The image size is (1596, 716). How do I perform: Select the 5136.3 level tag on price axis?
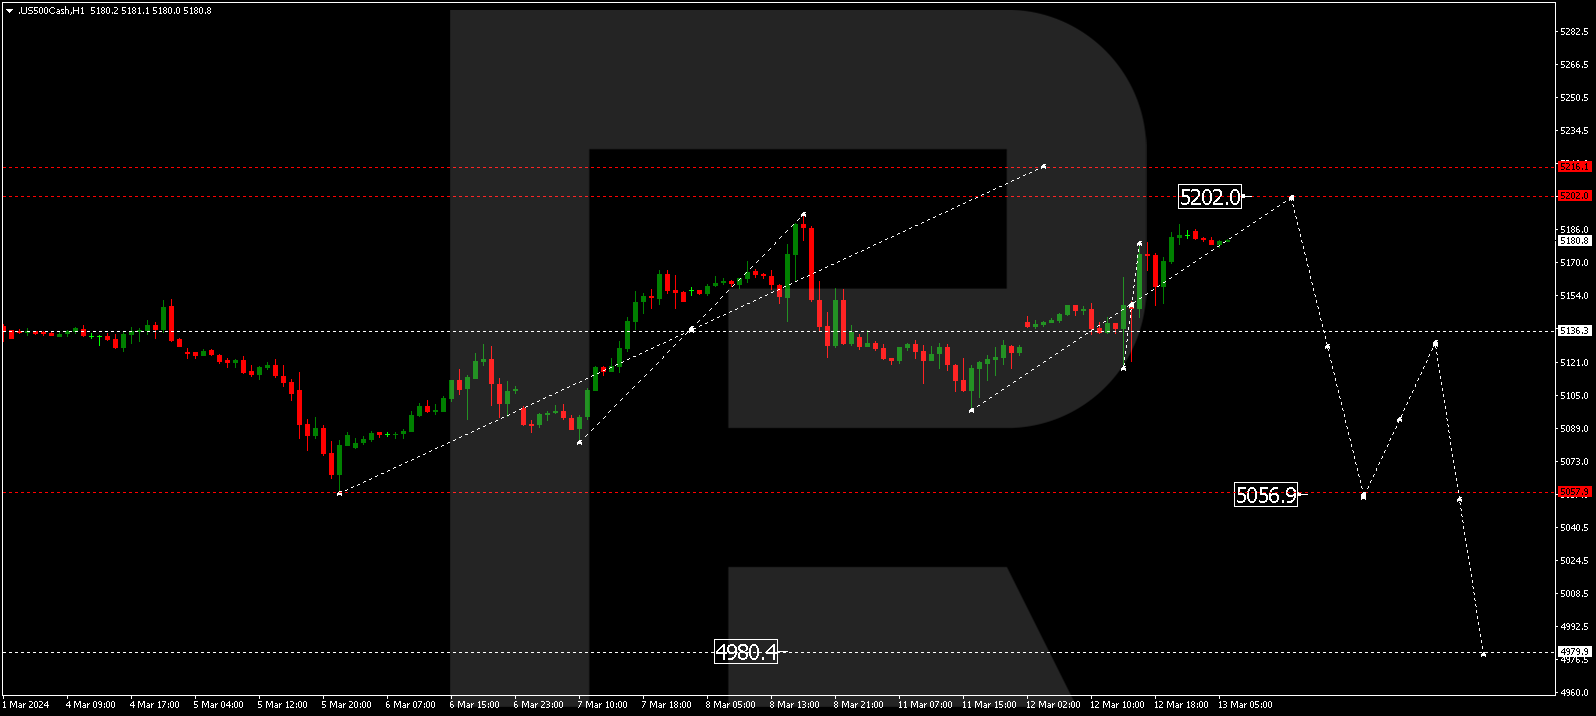click(1573, 331)
